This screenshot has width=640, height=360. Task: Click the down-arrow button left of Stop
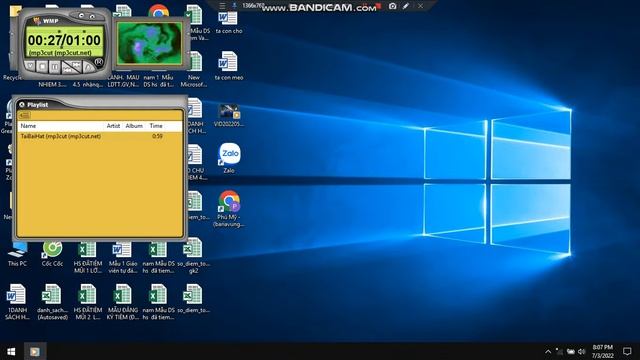click(30, 66)
